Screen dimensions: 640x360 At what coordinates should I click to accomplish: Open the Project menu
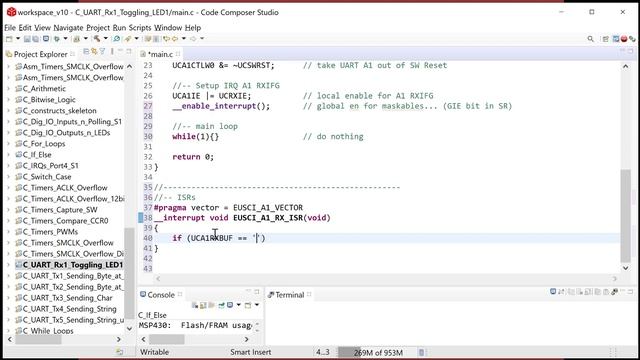[98, 28]
